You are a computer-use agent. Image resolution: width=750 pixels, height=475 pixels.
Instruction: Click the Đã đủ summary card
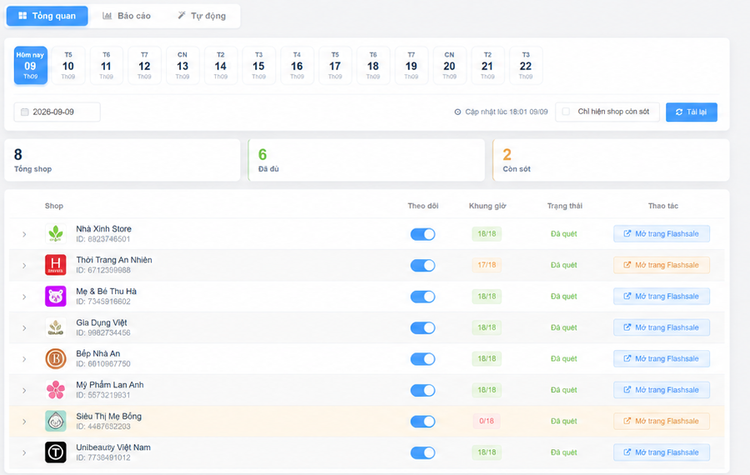click(366, 160)
